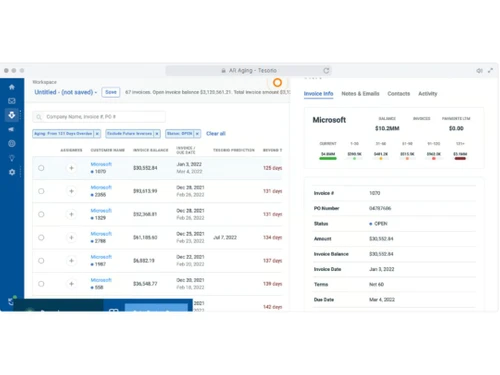
Task: Open Microsoft link in invoice 558 row
Action: point(101,280)
